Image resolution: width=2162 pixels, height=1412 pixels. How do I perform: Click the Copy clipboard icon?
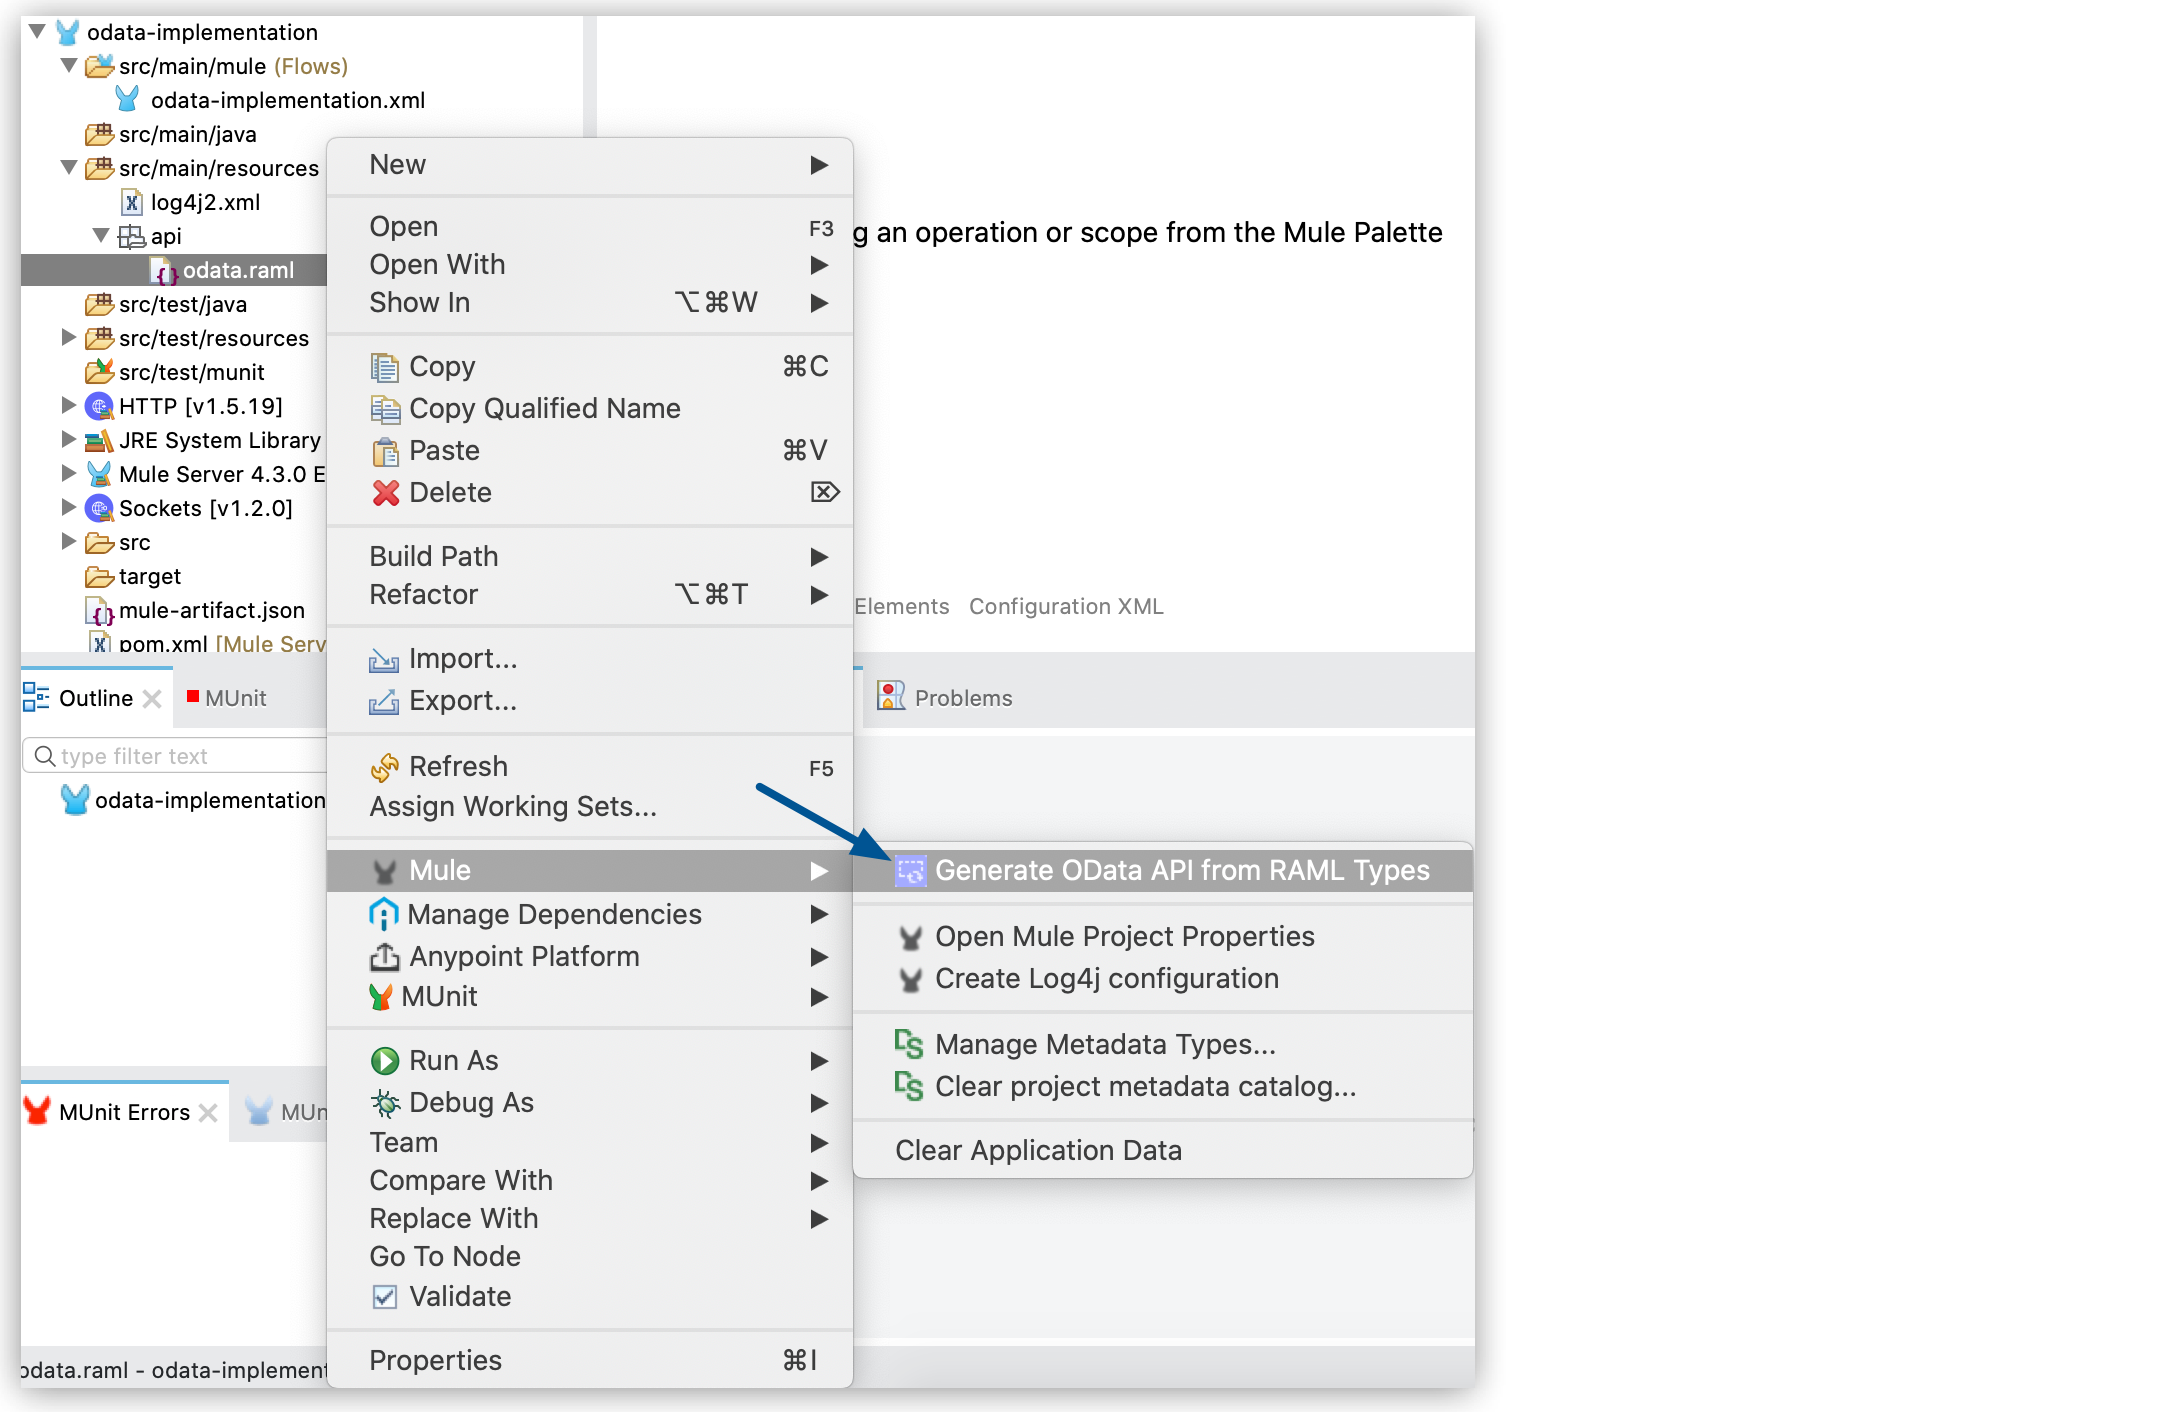tap(385, 366)
